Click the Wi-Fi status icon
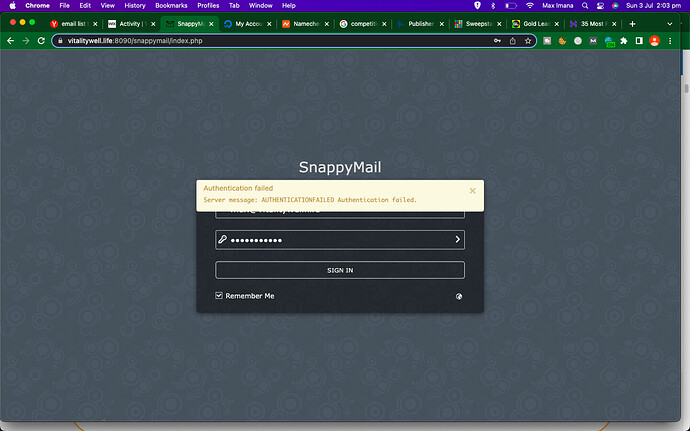The image size is (690, 431). [x=530, y=5]
